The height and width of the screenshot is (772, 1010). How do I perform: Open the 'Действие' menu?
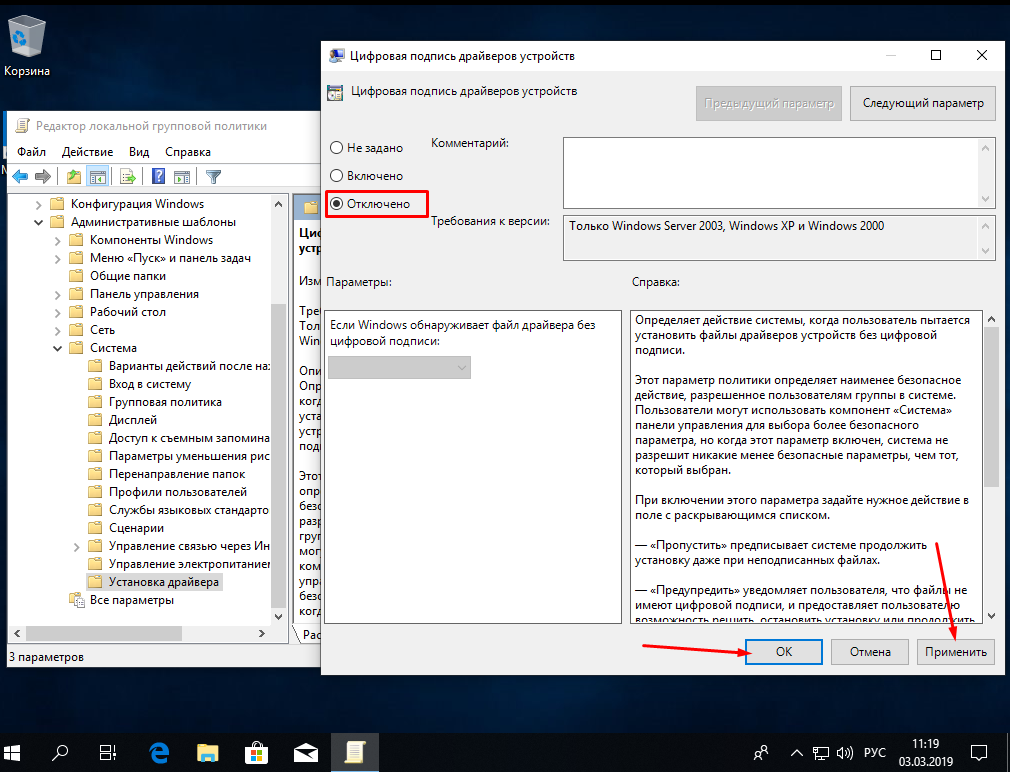tap(88, 152)
